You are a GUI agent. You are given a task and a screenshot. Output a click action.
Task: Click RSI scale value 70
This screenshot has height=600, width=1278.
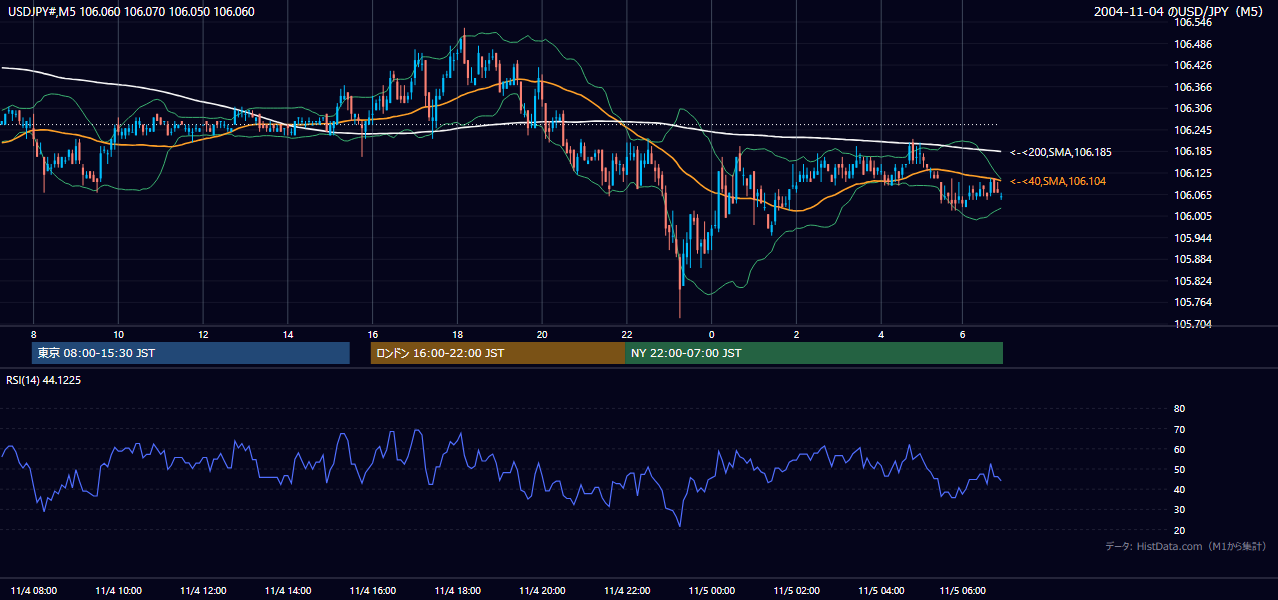(x=1179, y=429)
